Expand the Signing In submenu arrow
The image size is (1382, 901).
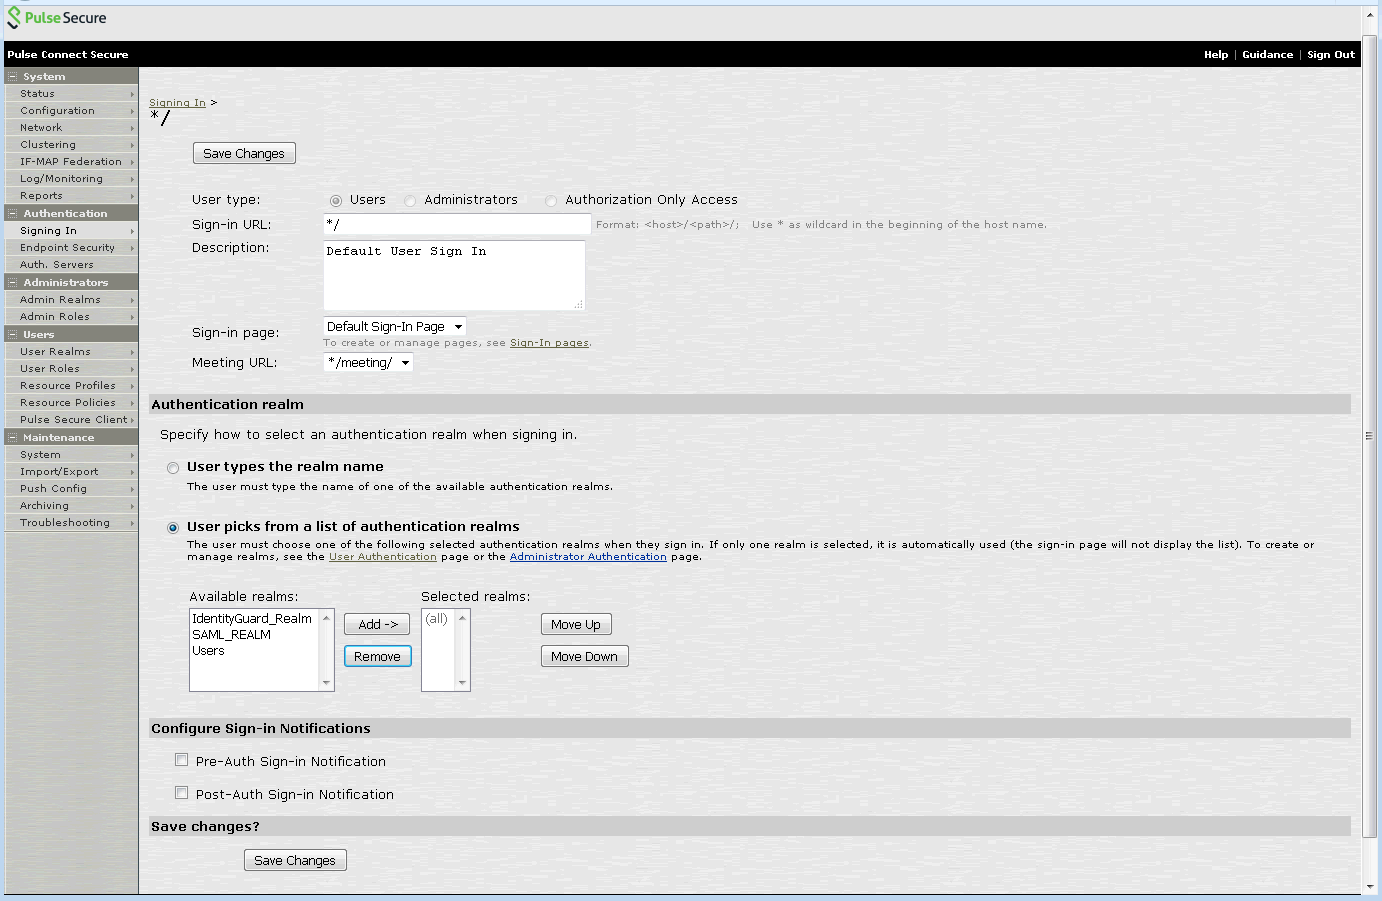[x=131, y=231]
